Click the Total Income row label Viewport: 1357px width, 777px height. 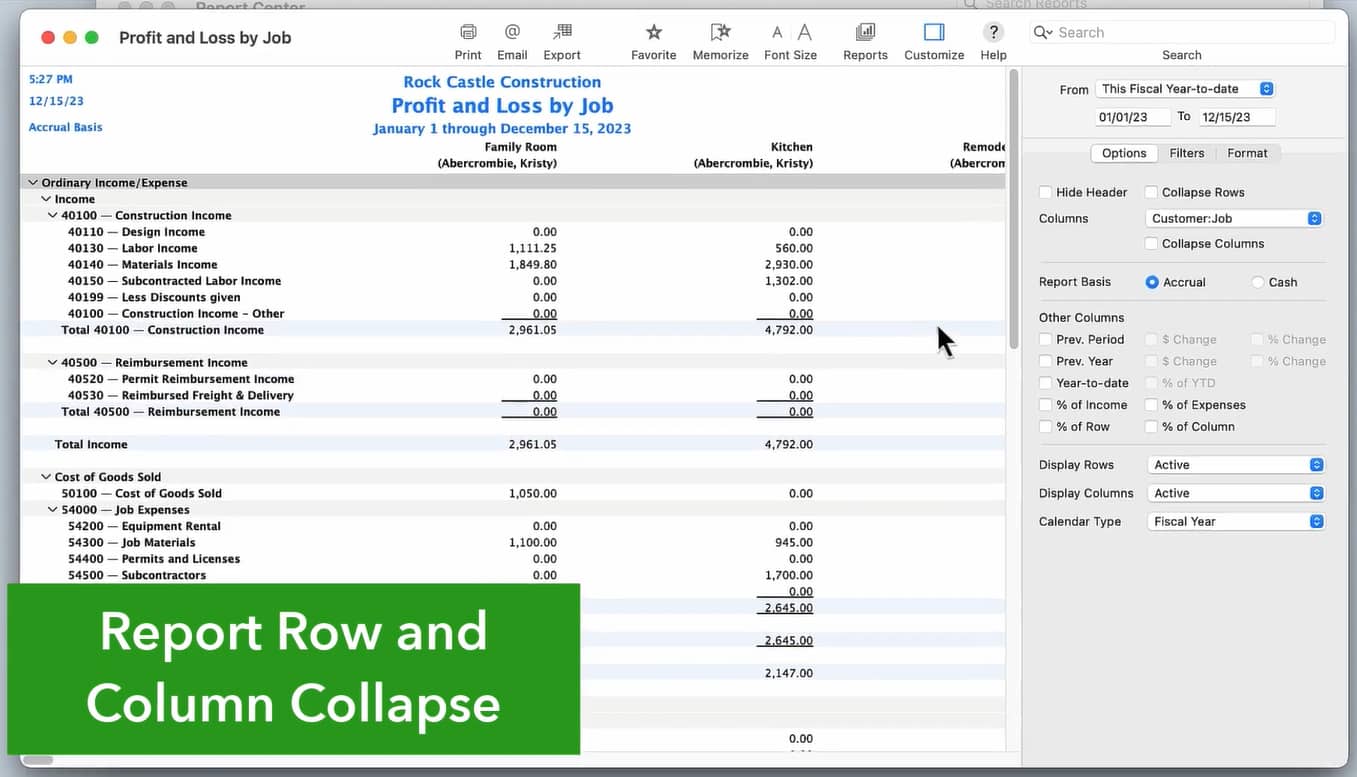91,444
